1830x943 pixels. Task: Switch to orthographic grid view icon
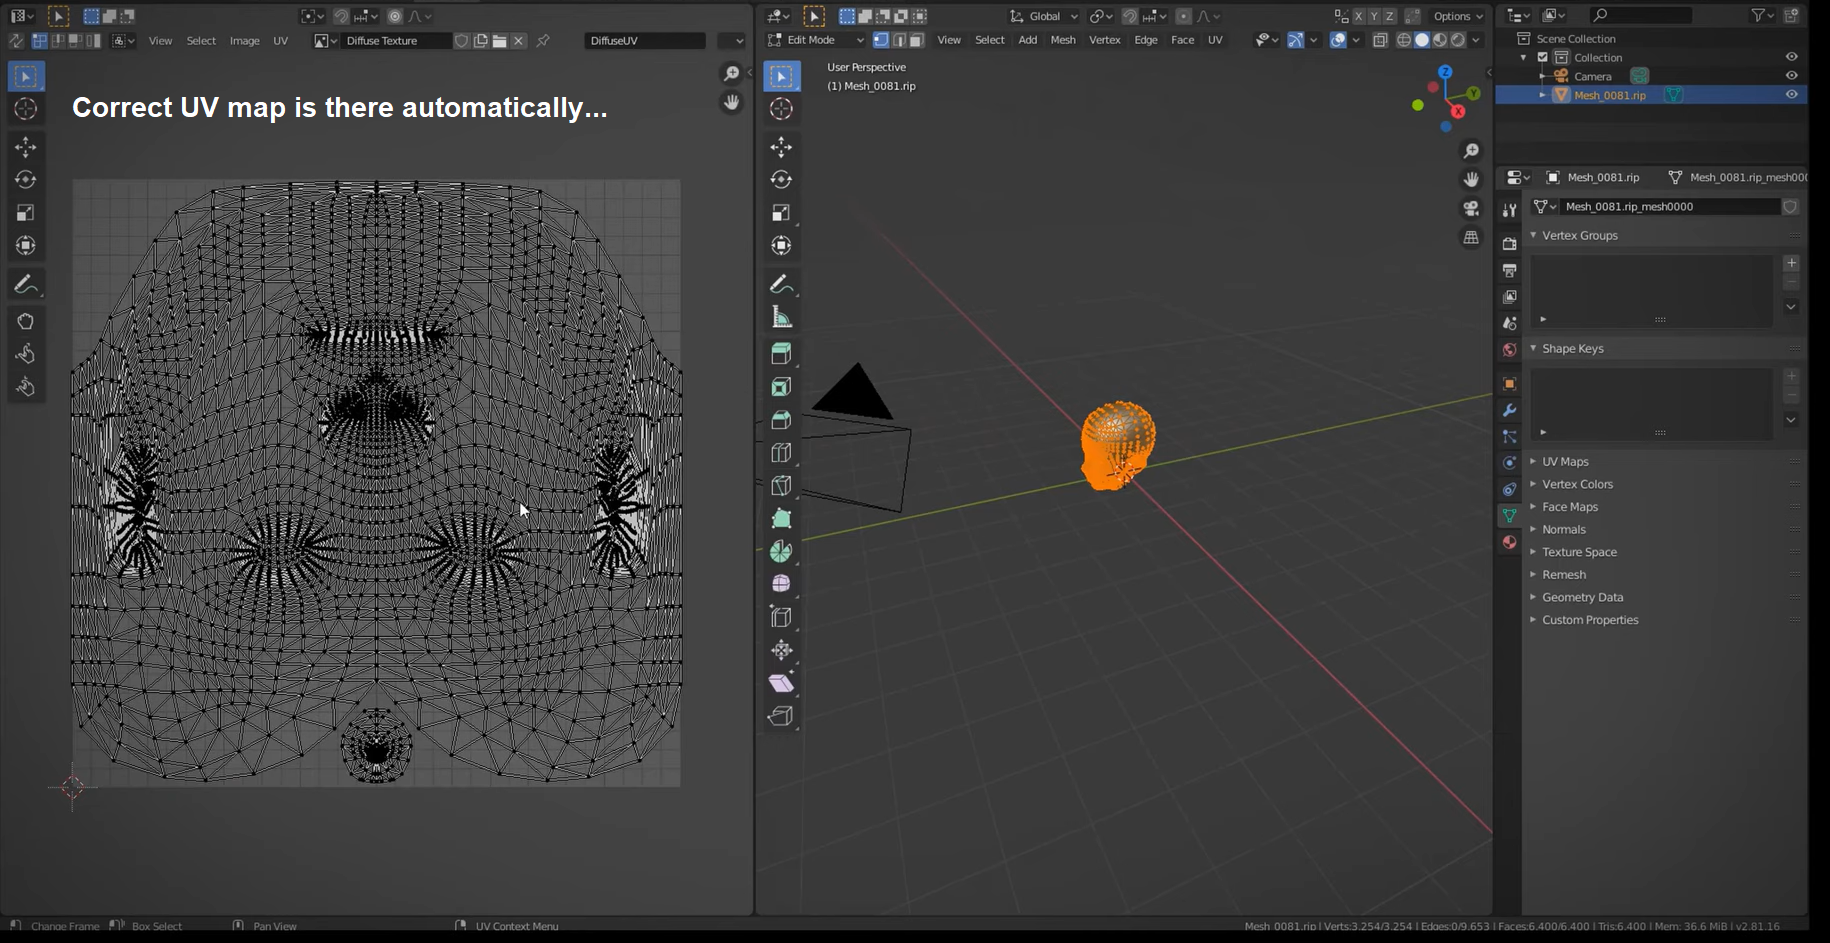click(x=1471, y=238)
